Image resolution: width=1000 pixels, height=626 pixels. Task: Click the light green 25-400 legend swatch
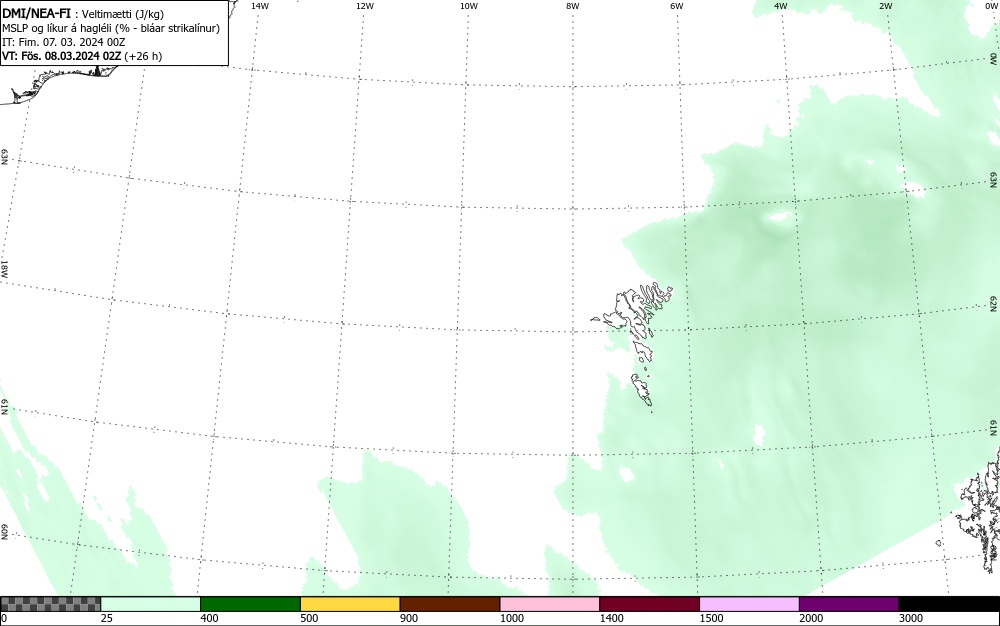point(151,604)
